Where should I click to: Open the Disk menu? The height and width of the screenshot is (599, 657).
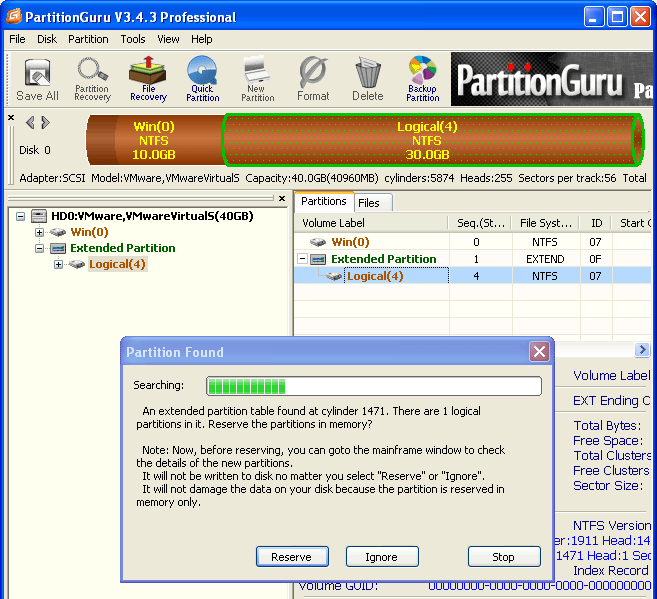[x=47, y=39]
